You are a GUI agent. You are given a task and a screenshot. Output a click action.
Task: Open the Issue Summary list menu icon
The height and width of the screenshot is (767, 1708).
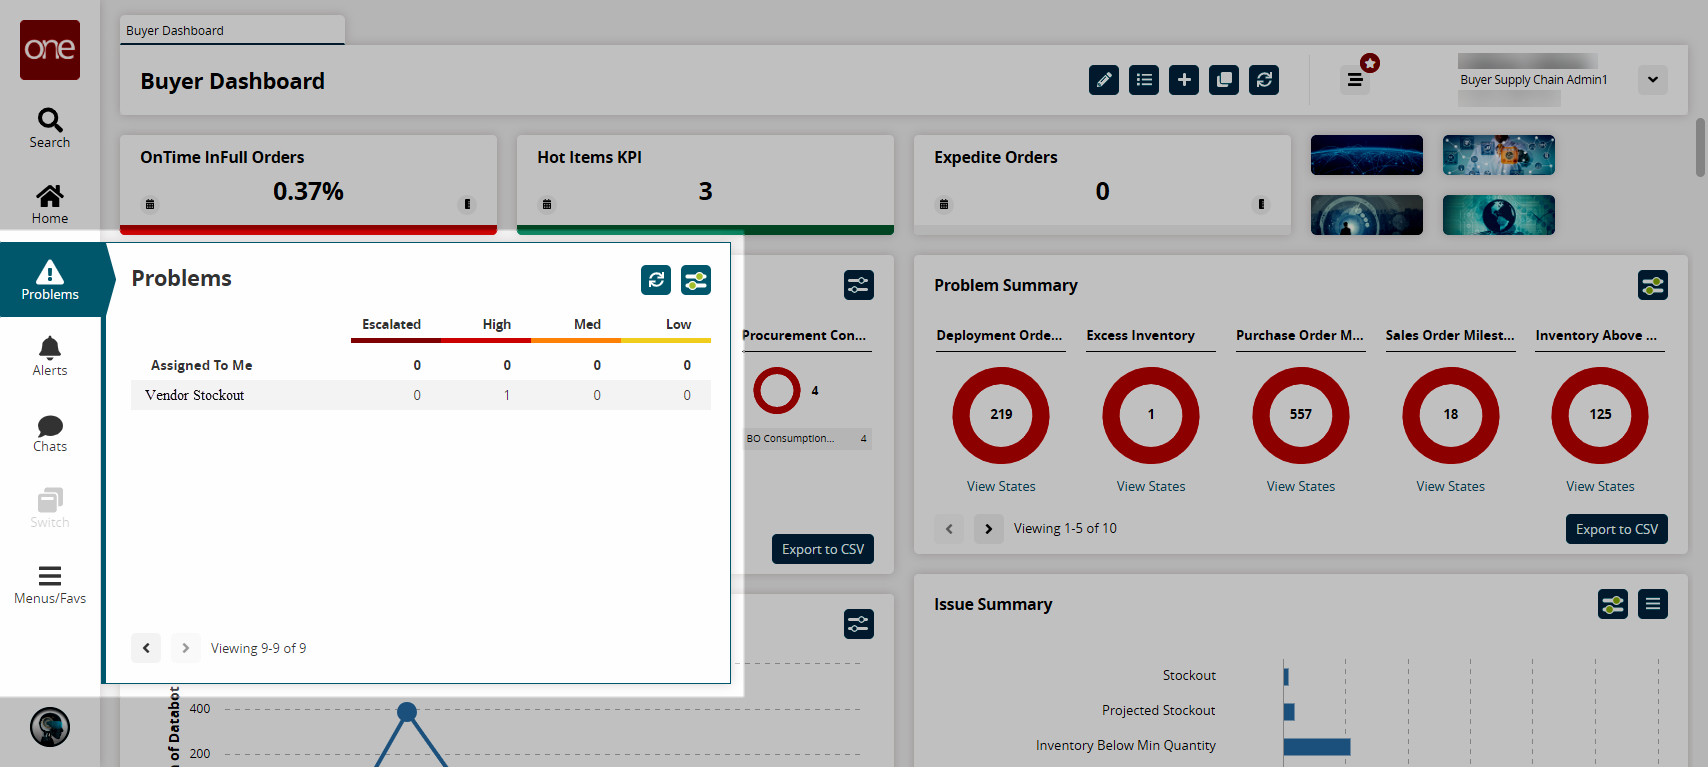coord(1653,604)
